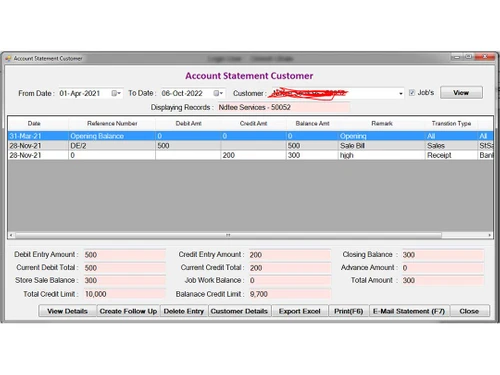Click the Balanace Credit Limit field
Screen dimensions: 500x375
tap(290, 294)
